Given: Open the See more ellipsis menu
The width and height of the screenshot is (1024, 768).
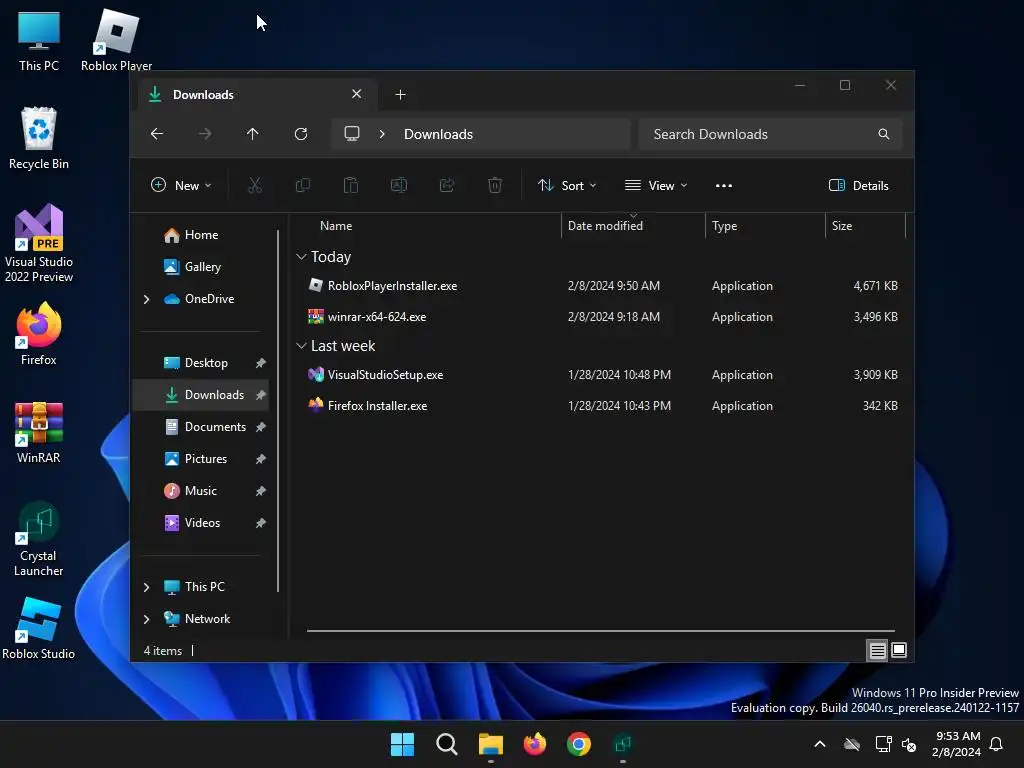Looking at the screenshot, I should pyautogui.click(x=724, y=185).
